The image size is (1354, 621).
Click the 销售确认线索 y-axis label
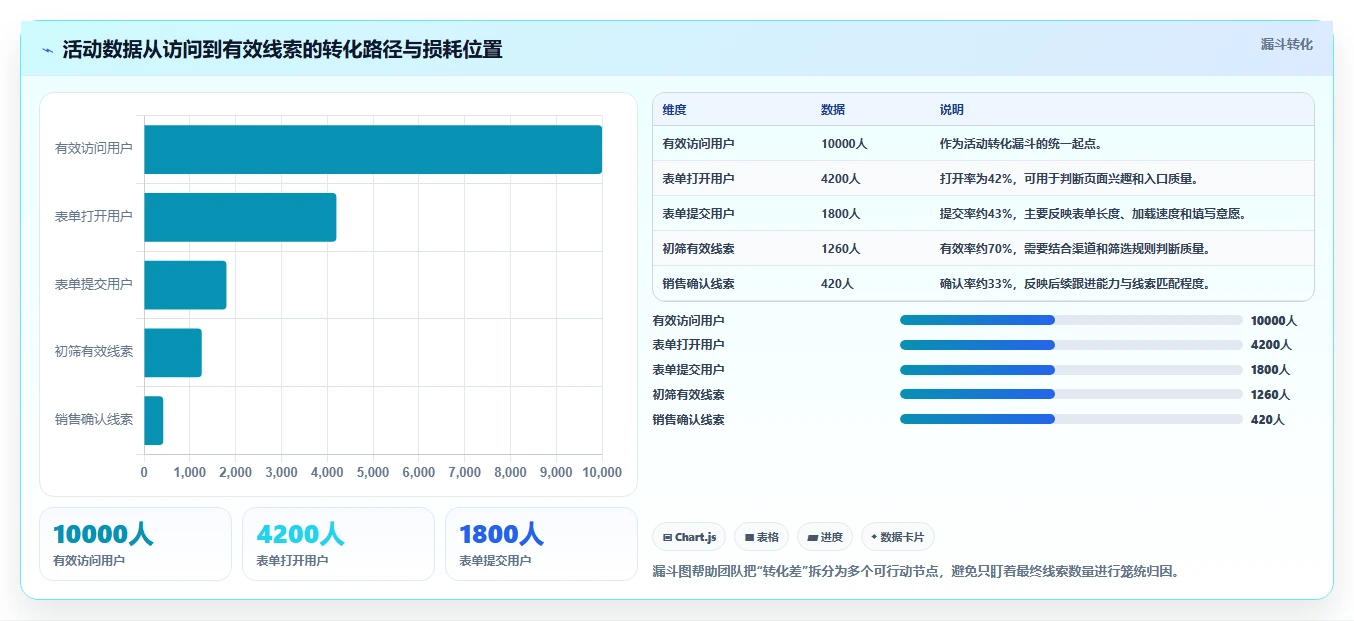[94, 420]
